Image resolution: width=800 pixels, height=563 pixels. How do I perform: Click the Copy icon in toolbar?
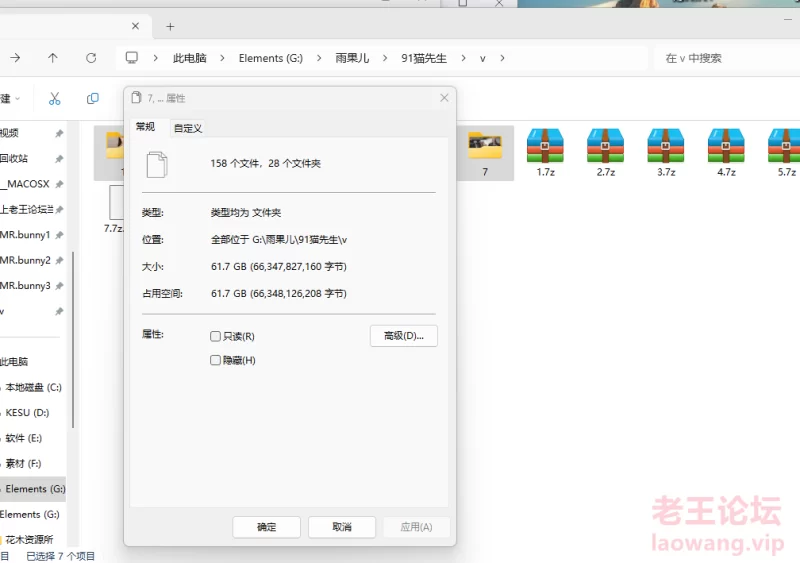[93, 98]
